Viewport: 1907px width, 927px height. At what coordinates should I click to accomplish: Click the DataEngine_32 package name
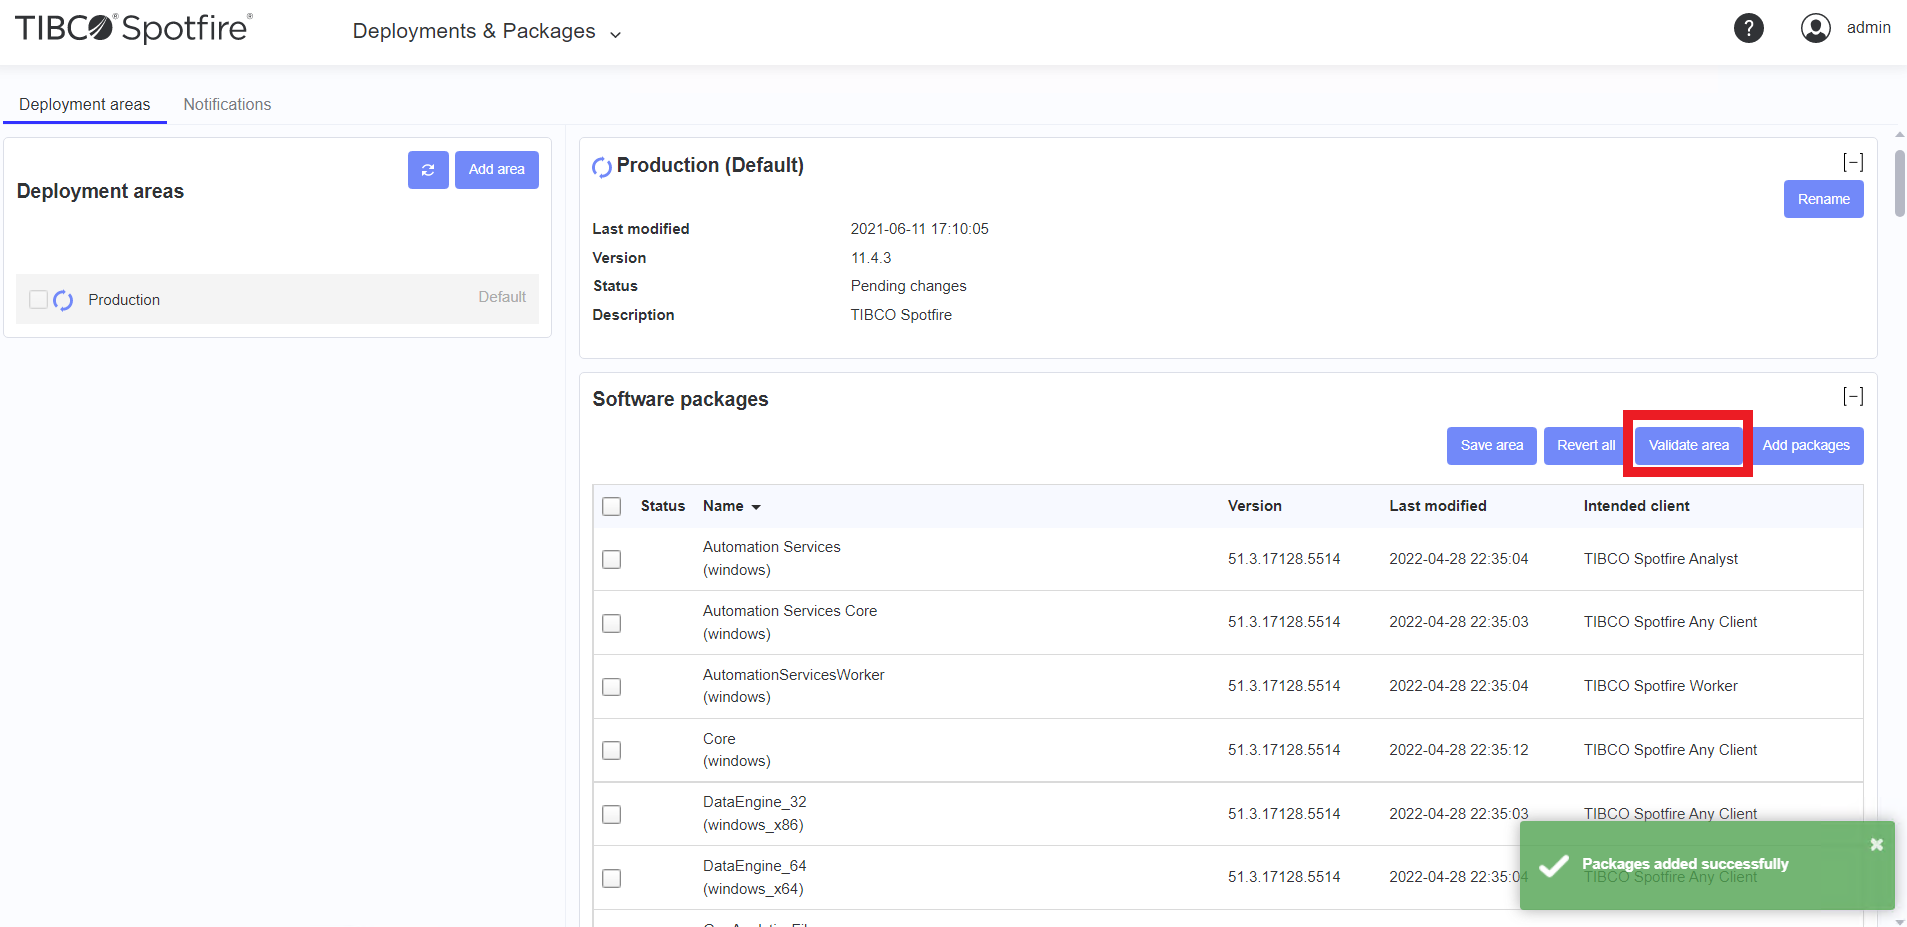click(754, 802)
